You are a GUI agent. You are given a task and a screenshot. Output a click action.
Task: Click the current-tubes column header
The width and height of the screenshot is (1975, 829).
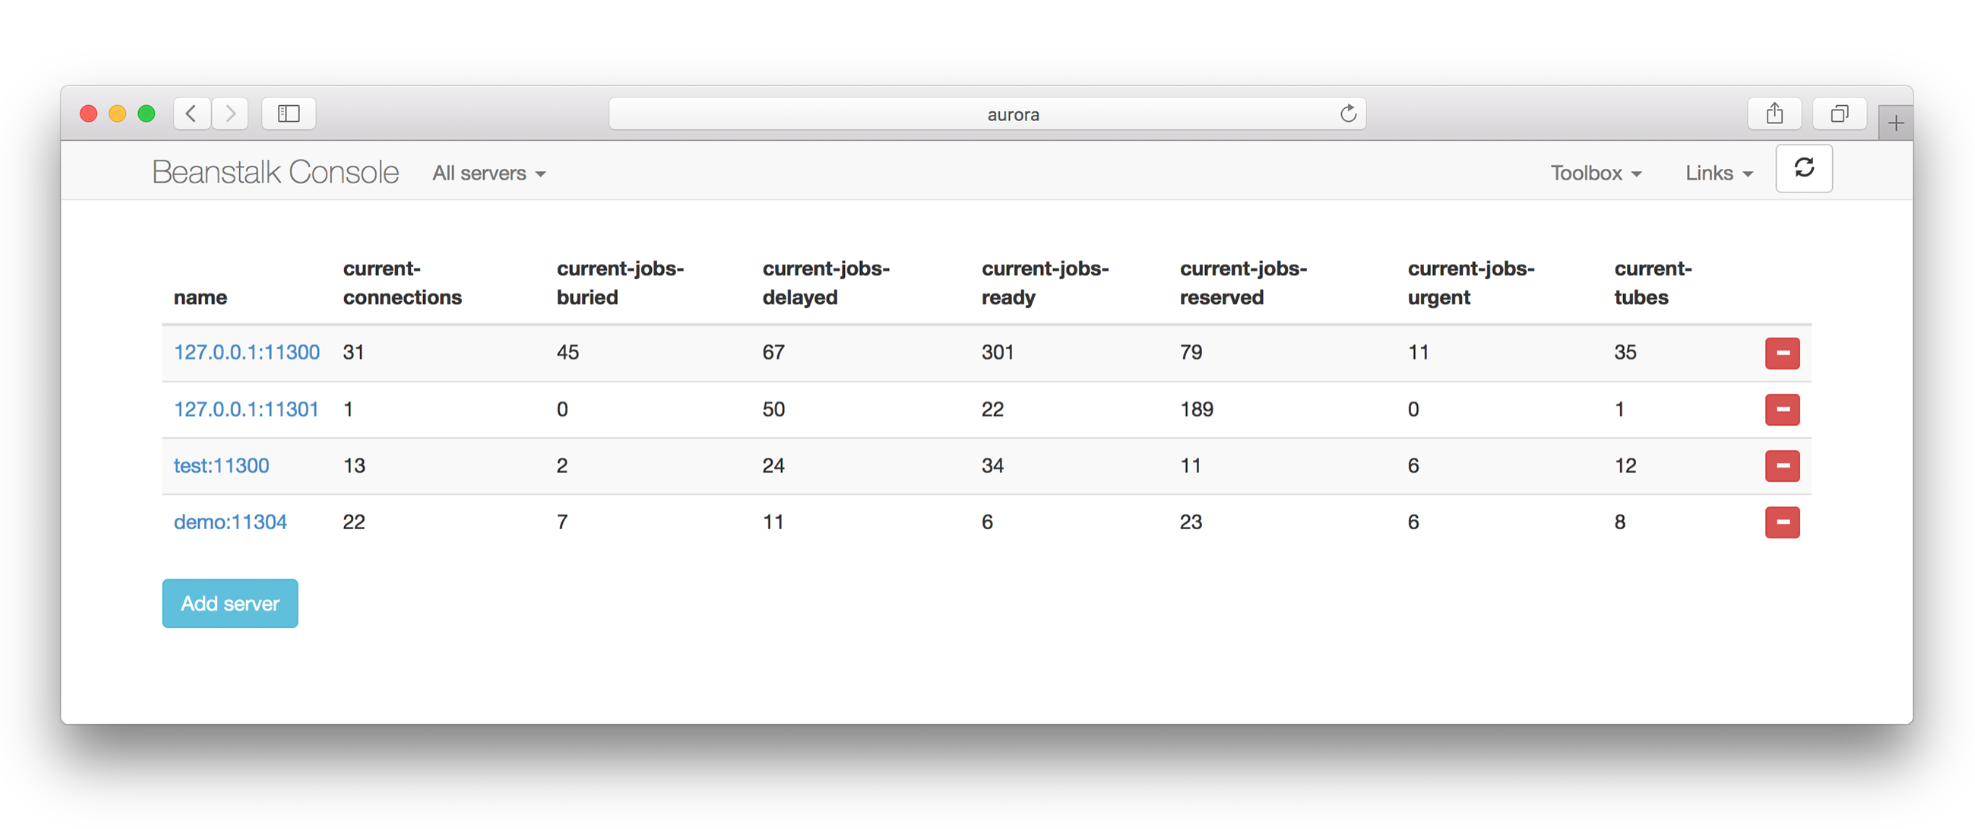[1653, 283]
